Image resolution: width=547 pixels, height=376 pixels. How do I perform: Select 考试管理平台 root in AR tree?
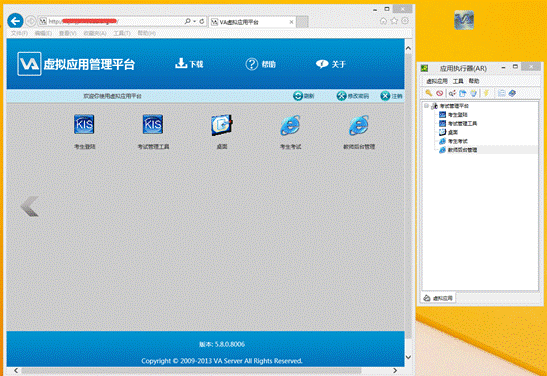click(x=454, y=106)
